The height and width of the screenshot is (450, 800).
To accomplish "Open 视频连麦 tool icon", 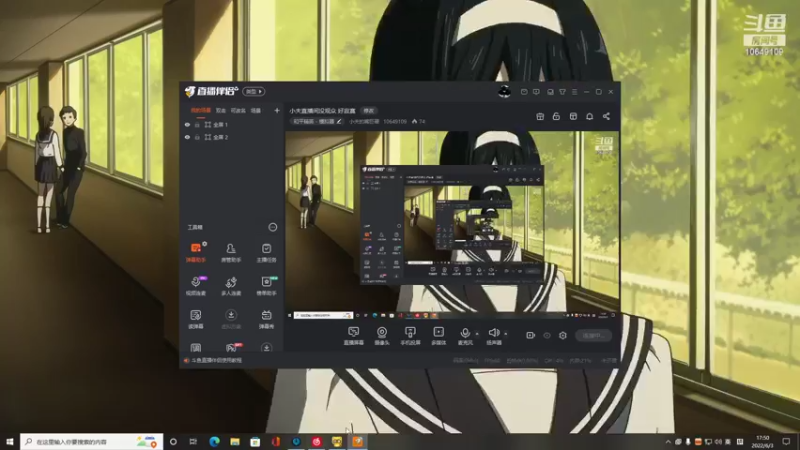I will point(195,286).
